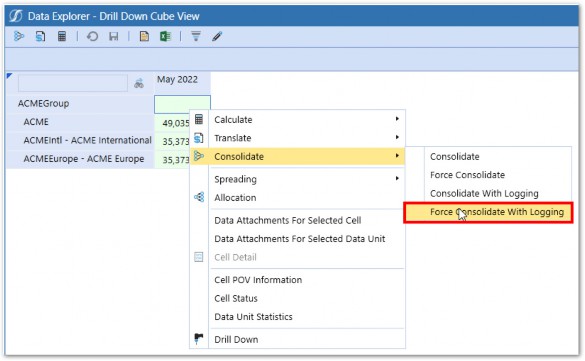Screen dimensions: 585x361
Task: Click the Data Explorer app logo icon
Action: point(16,16)
